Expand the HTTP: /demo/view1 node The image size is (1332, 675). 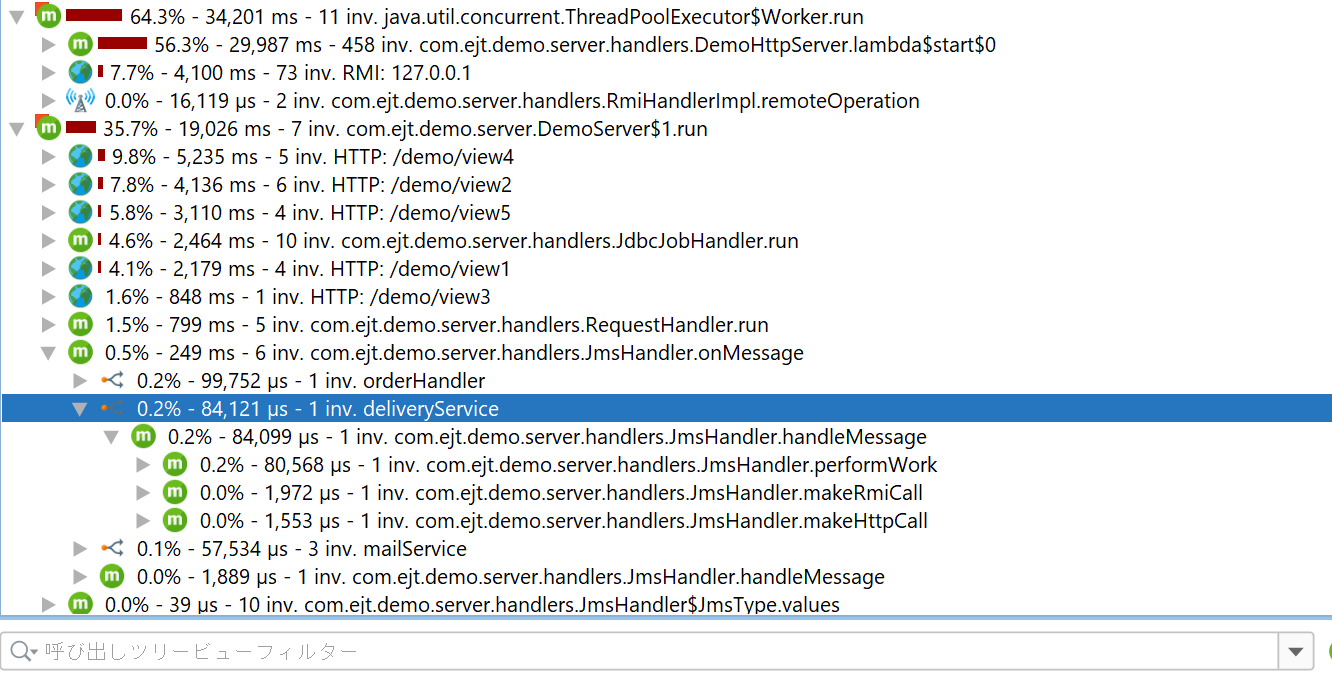coord(48,269)
